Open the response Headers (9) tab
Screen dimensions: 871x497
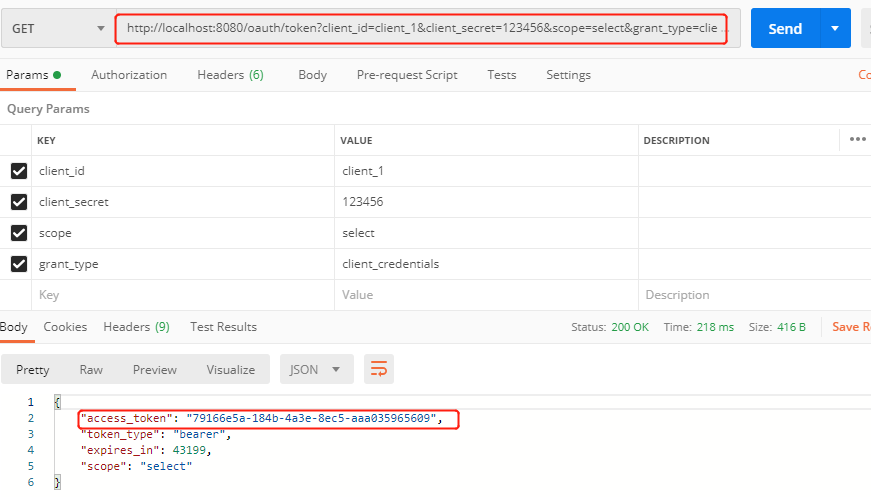pyautogui.click(x=136, y=327)
